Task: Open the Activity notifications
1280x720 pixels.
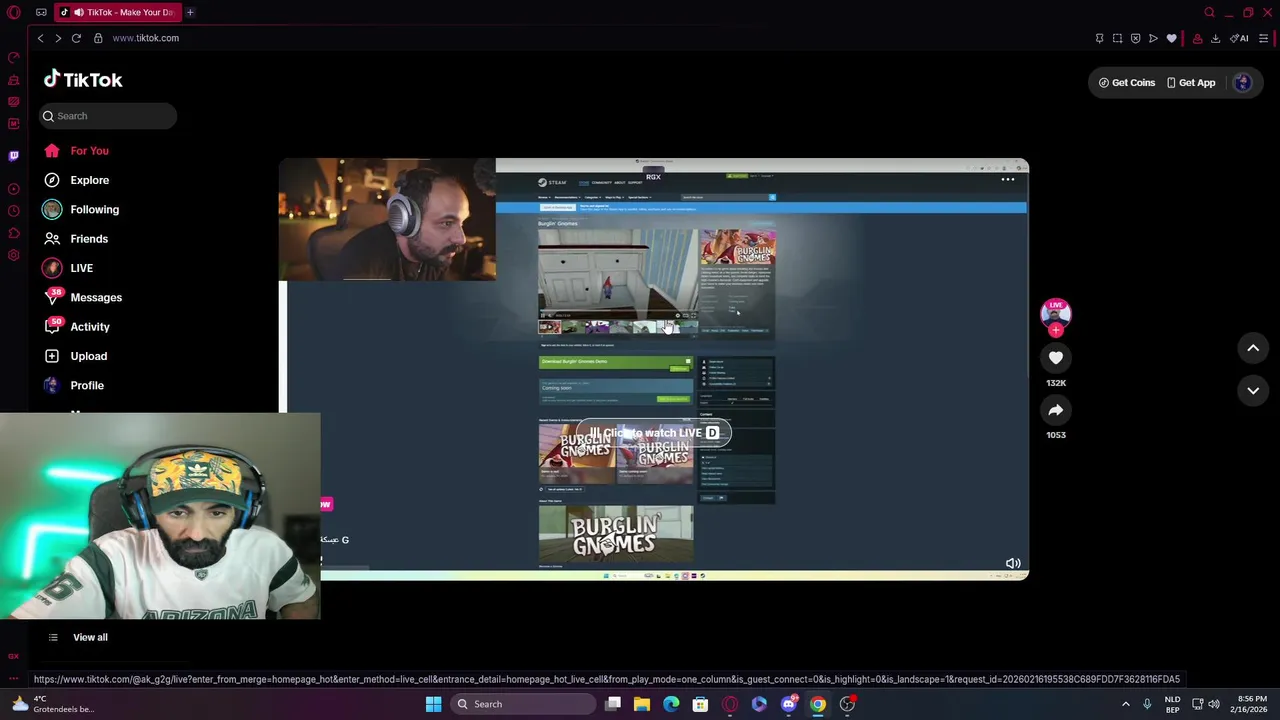Action: [x=77, y=327]
